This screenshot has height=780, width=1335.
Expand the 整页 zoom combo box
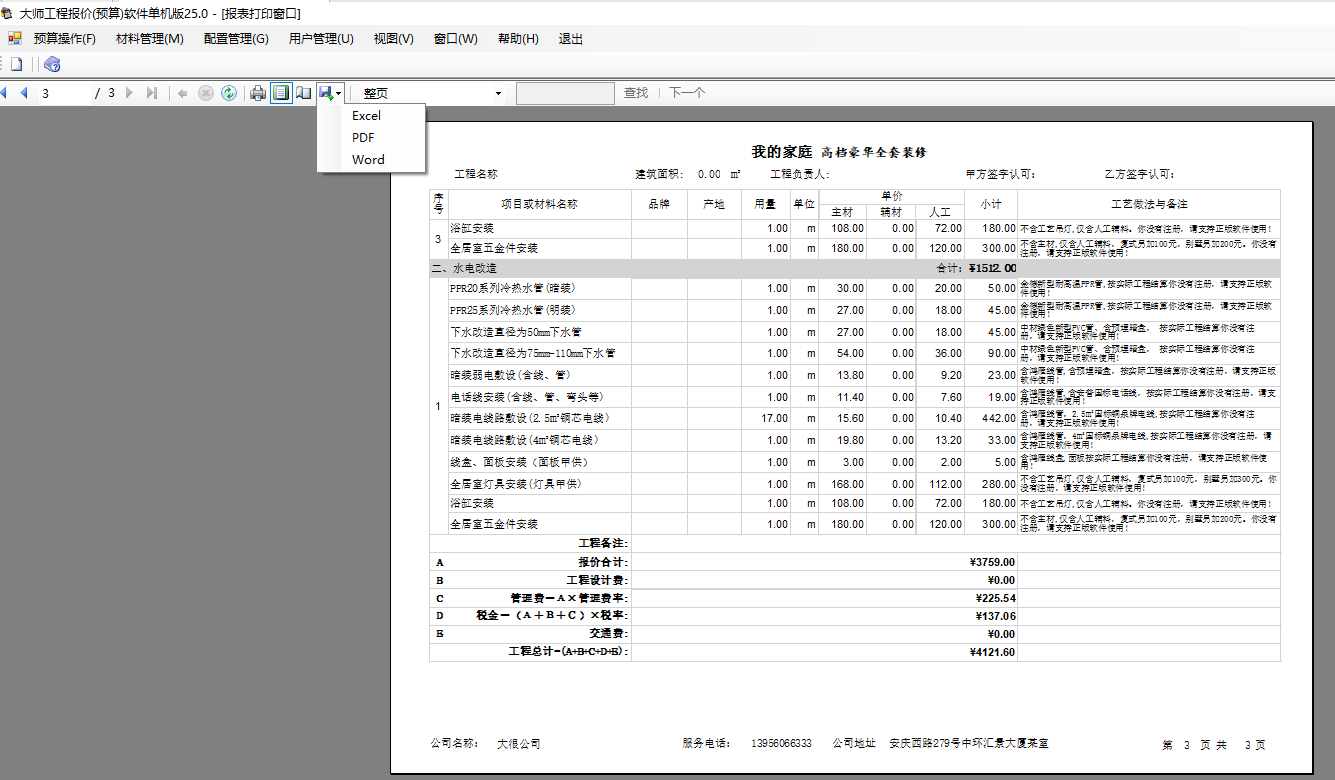point(499,93)
